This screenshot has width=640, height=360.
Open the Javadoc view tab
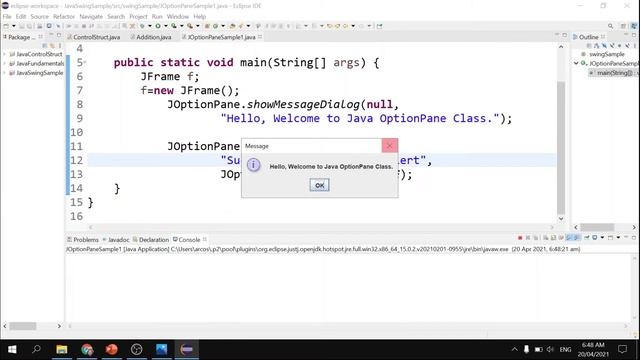point(116,240)
